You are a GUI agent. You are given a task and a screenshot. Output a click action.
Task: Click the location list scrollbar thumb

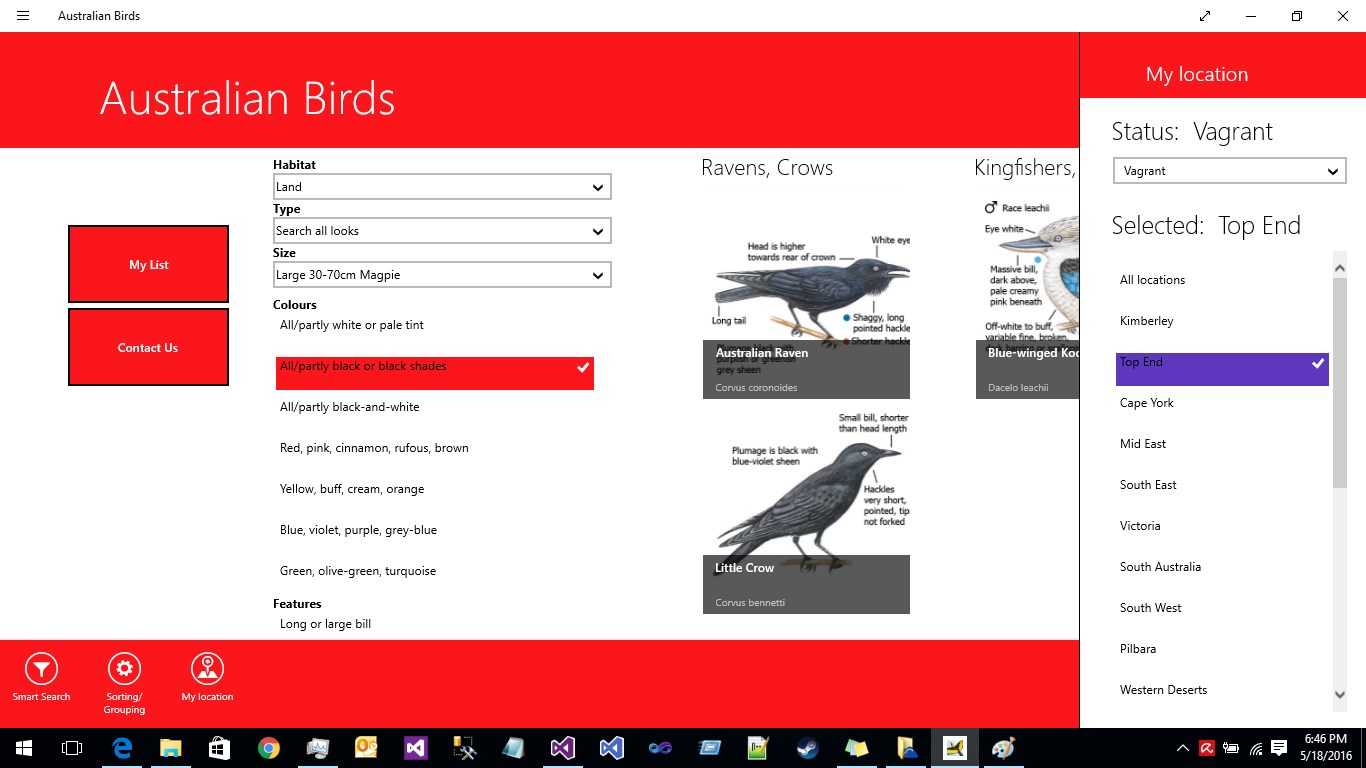click(1340, 383)
